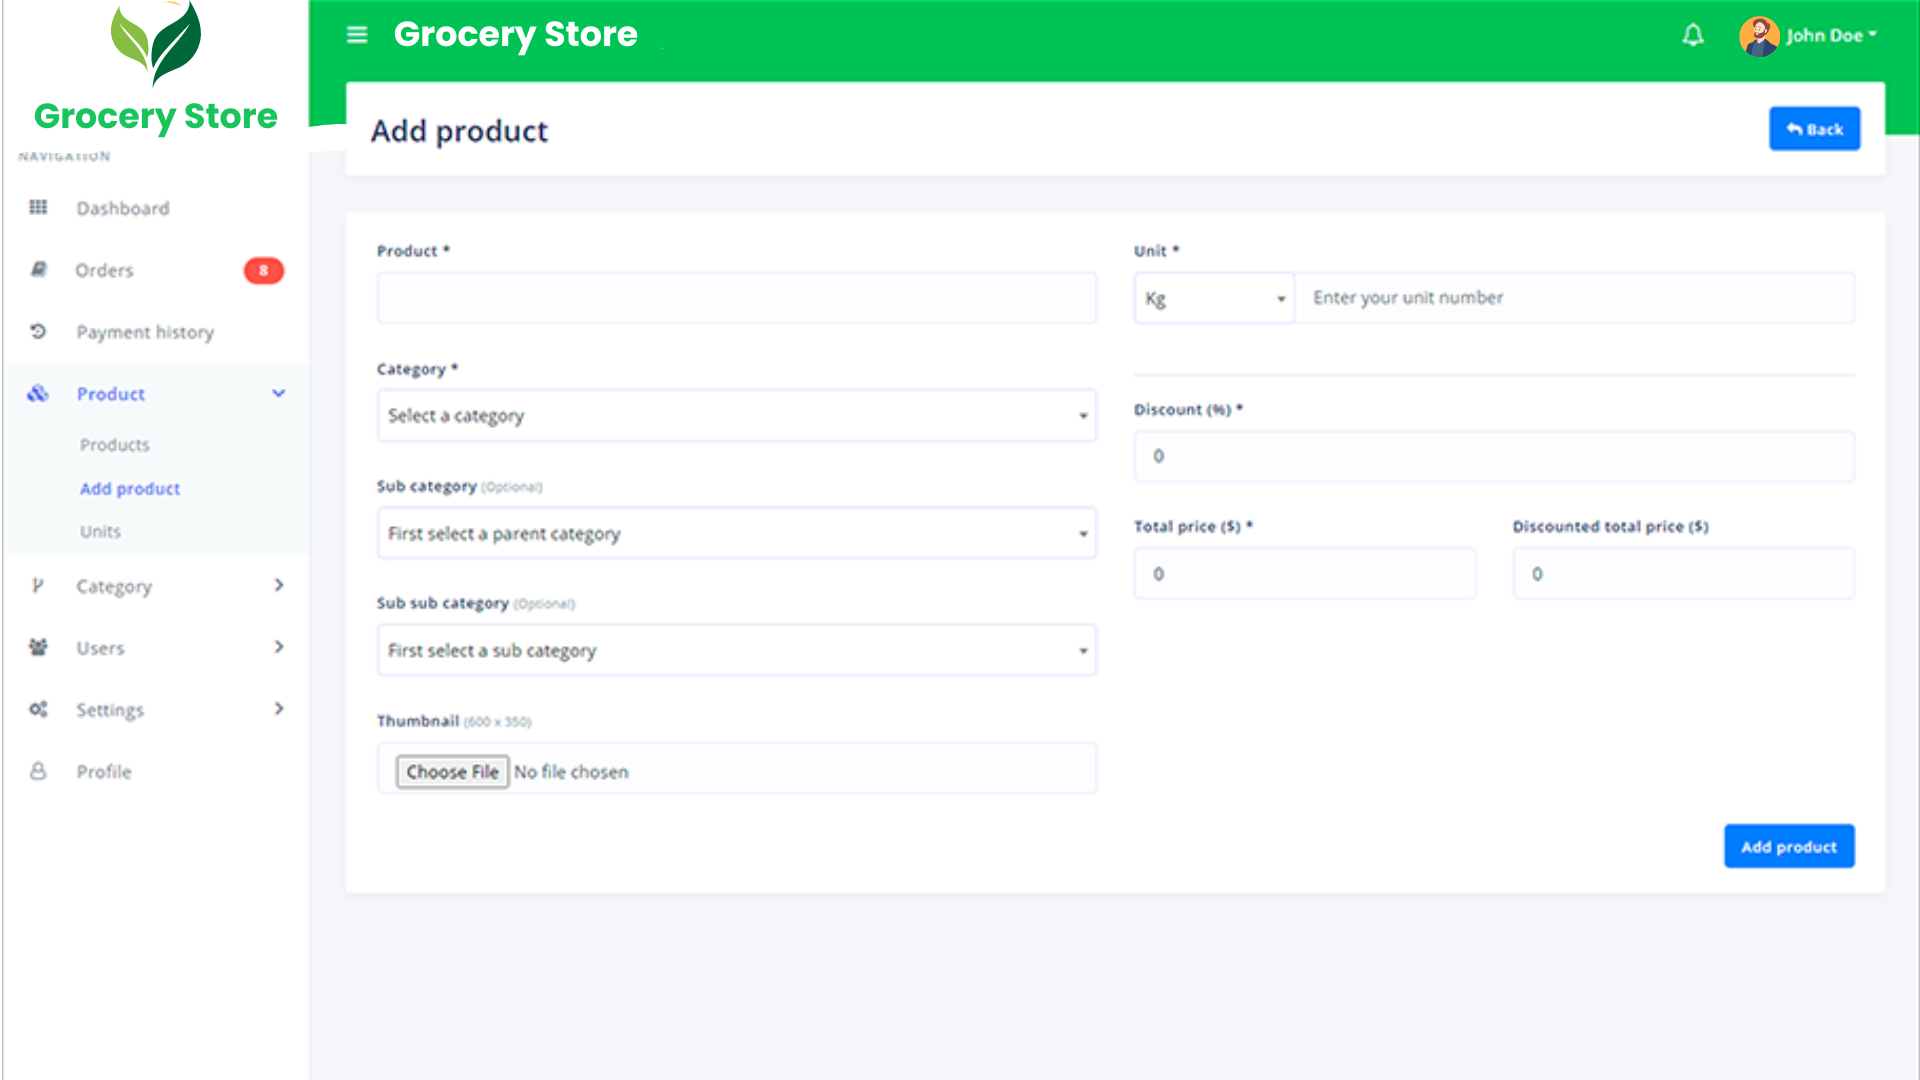Click the Dashboard grid icon
This screenshot has height=1080, width=1920.
tap(38, 207)
